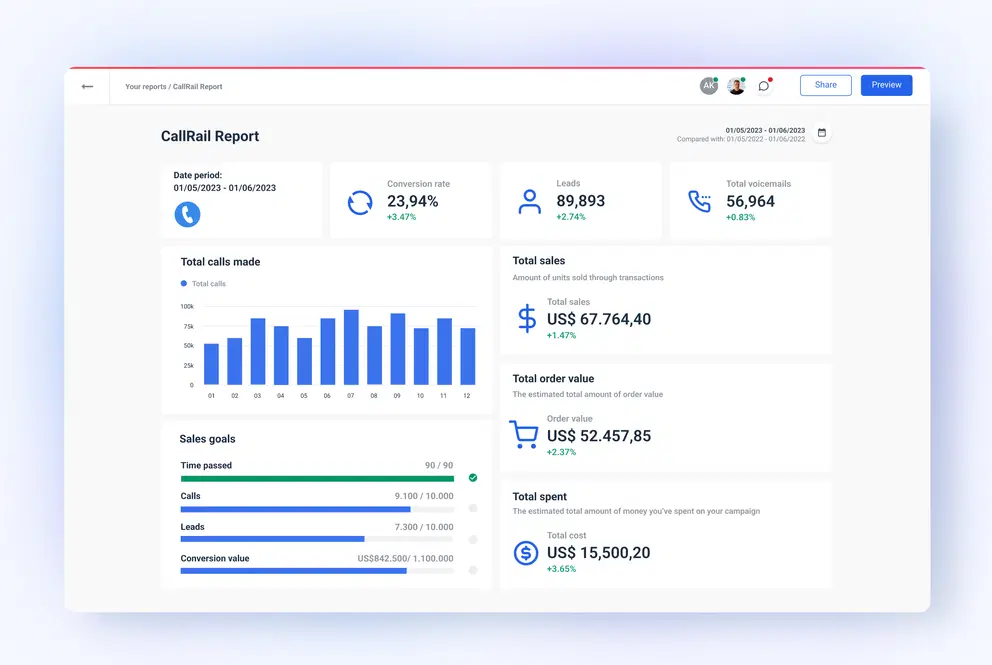Screen dimensions: 992x665
Task: Click the green Time passed checkmark
Action: tap(473, 478)
